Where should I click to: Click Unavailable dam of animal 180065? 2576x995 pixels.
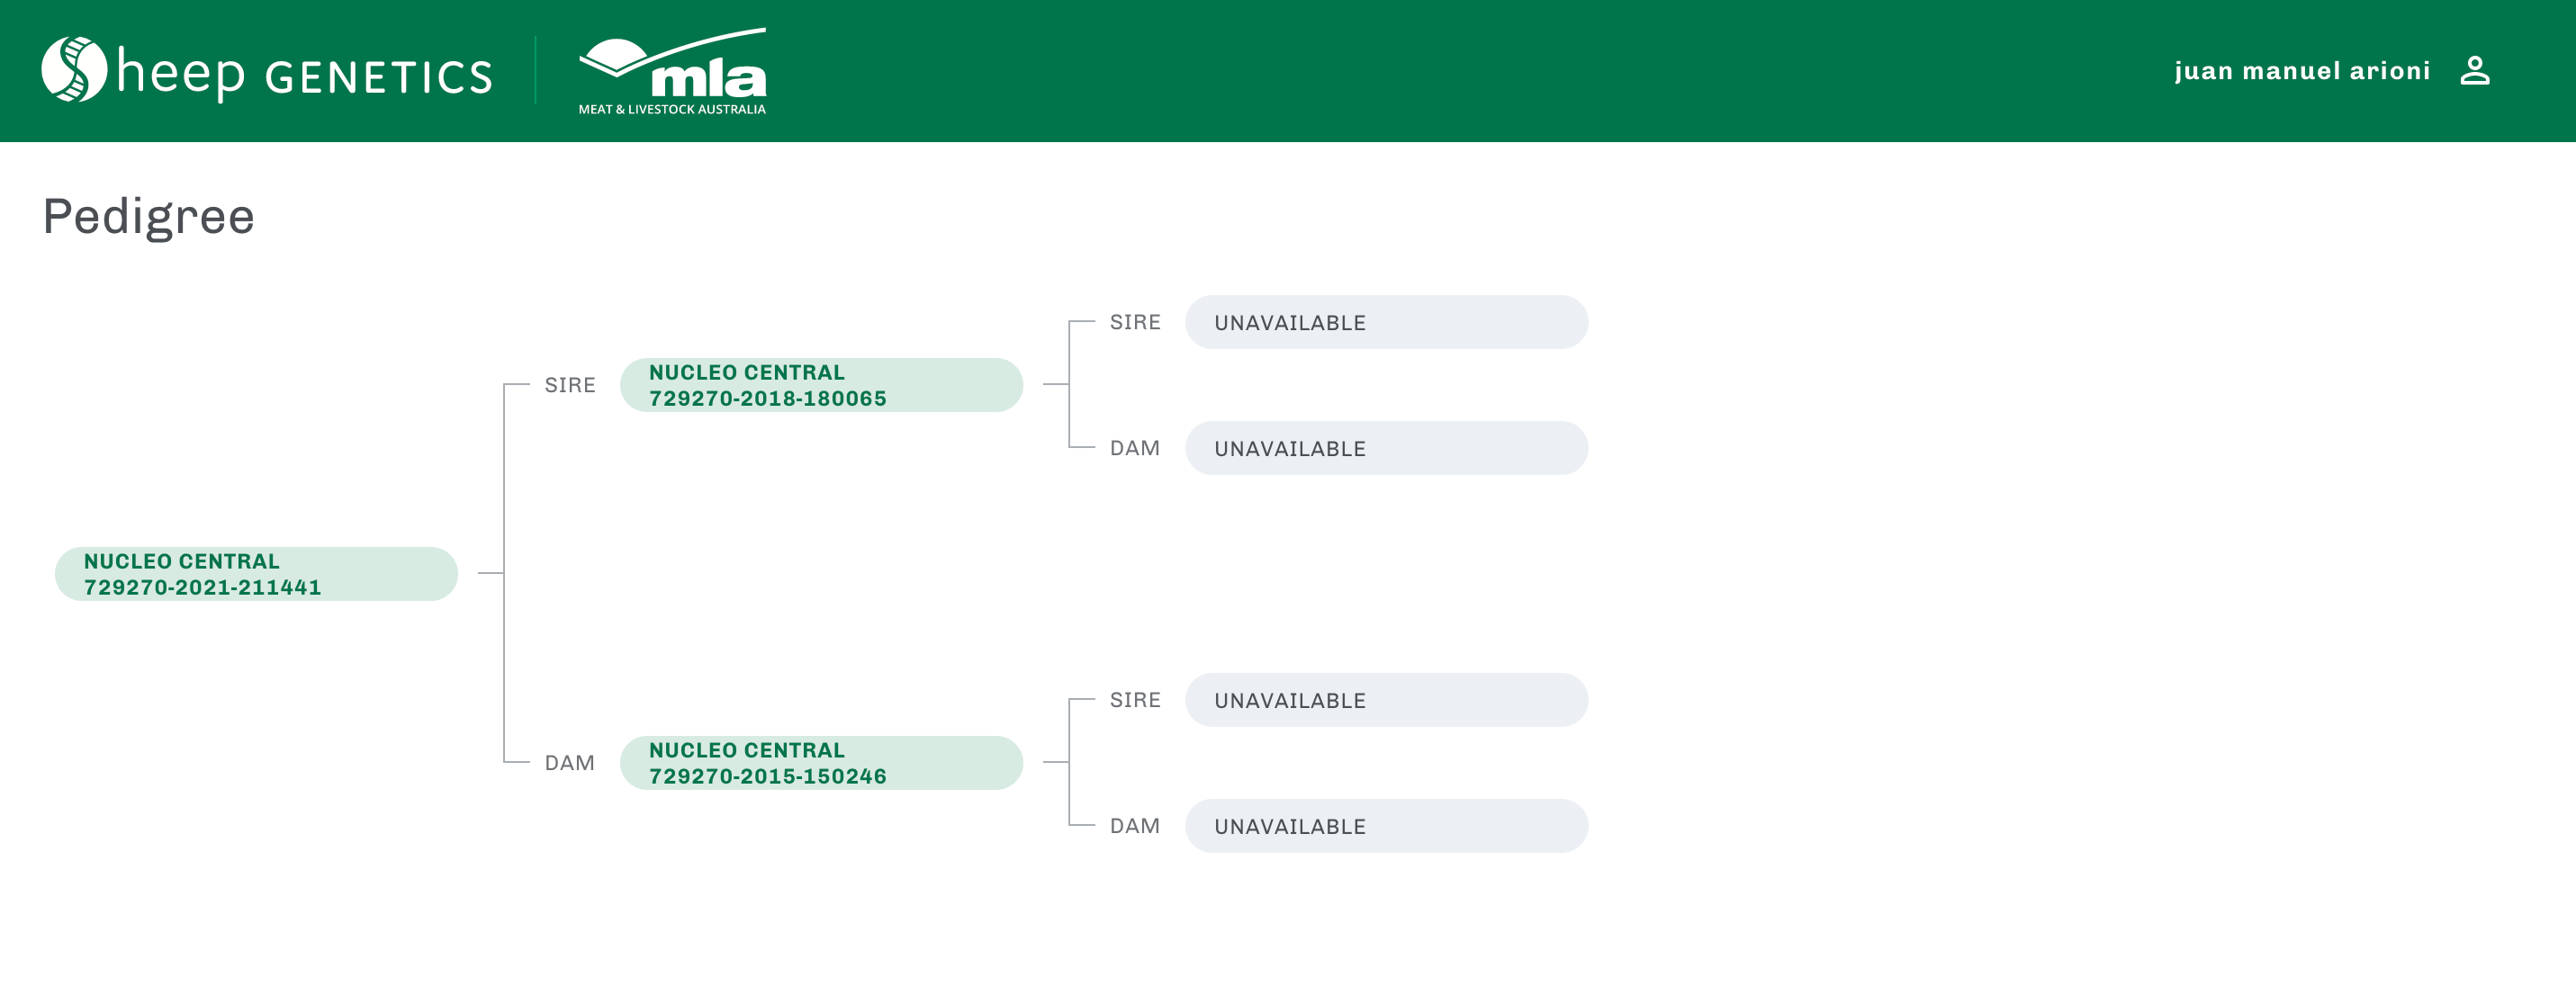point(1386,448)
